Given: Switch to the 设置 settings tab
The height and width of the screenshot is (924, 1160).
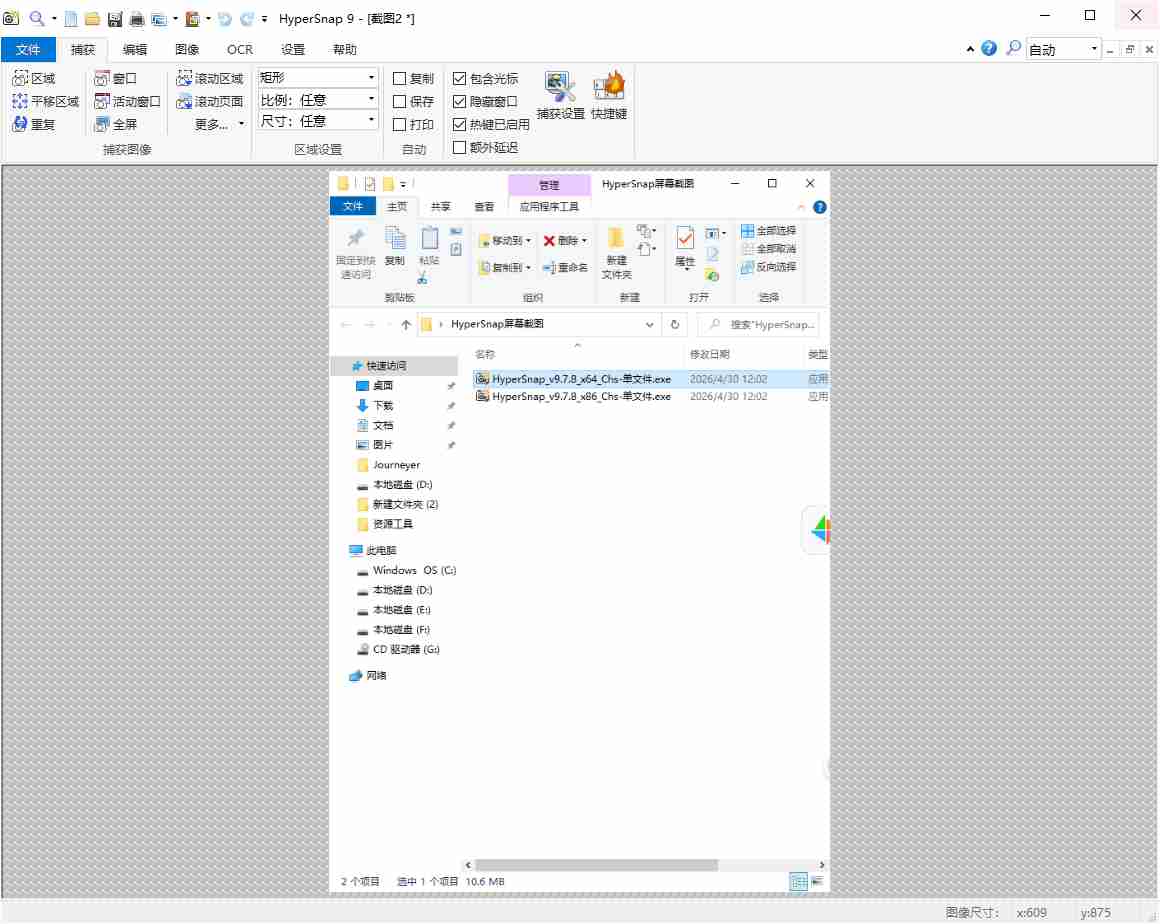Looking at the screenshot, I should coord(293,50).
